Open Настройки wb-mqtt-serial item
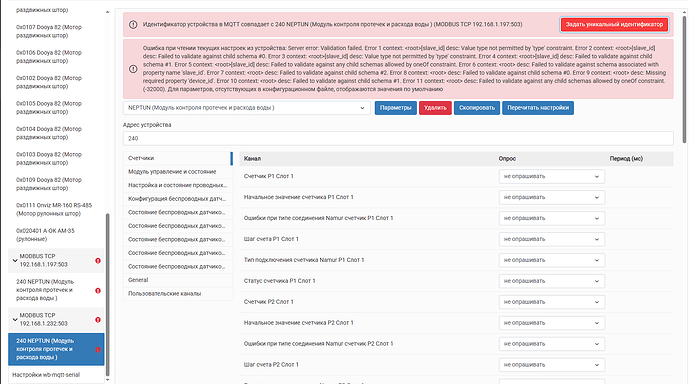 point(56,375)
